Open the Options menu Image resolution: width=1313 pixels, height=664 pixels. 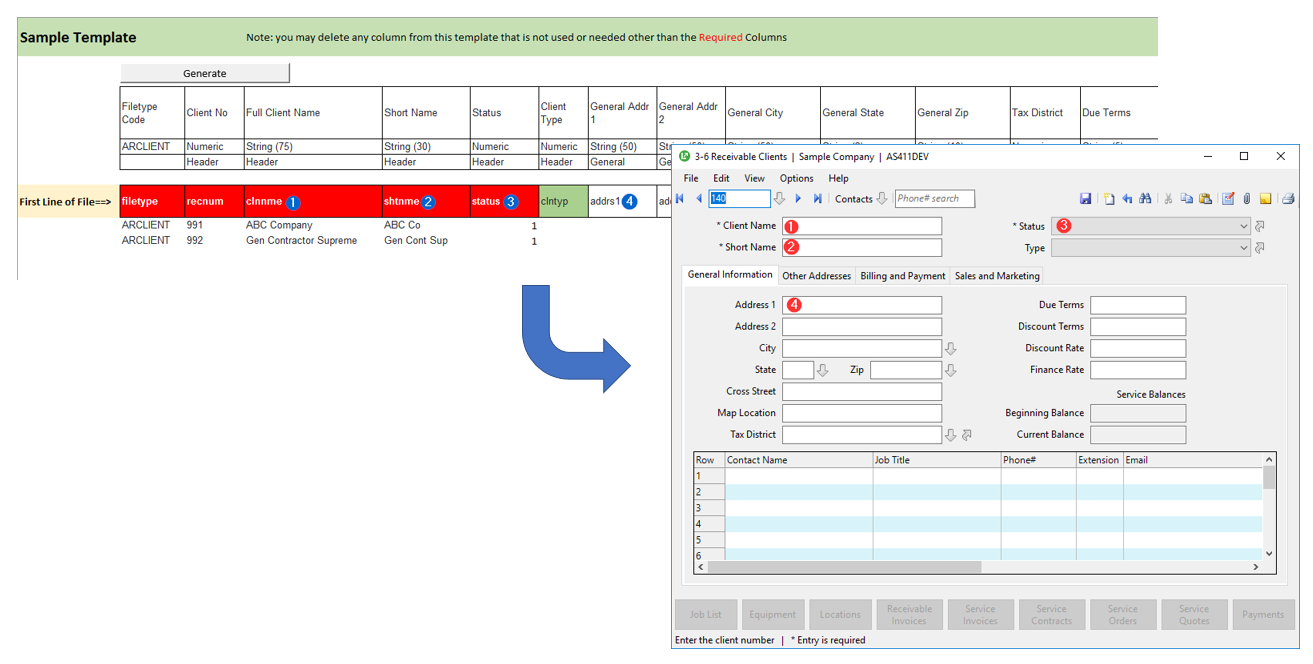(796, 179)
